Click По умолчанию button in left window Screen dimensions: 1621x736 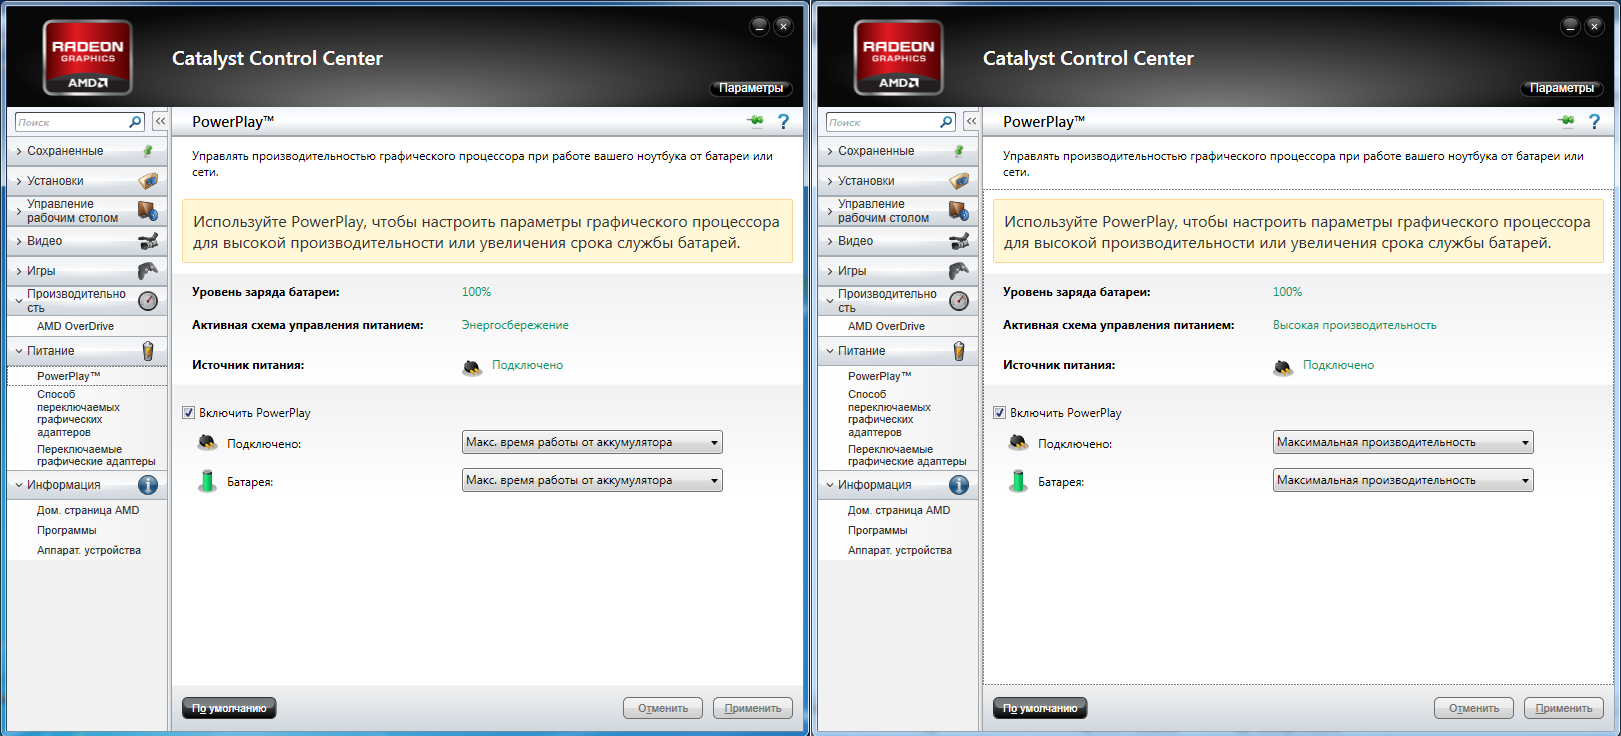pyautogui.click(x=229, y=708)
